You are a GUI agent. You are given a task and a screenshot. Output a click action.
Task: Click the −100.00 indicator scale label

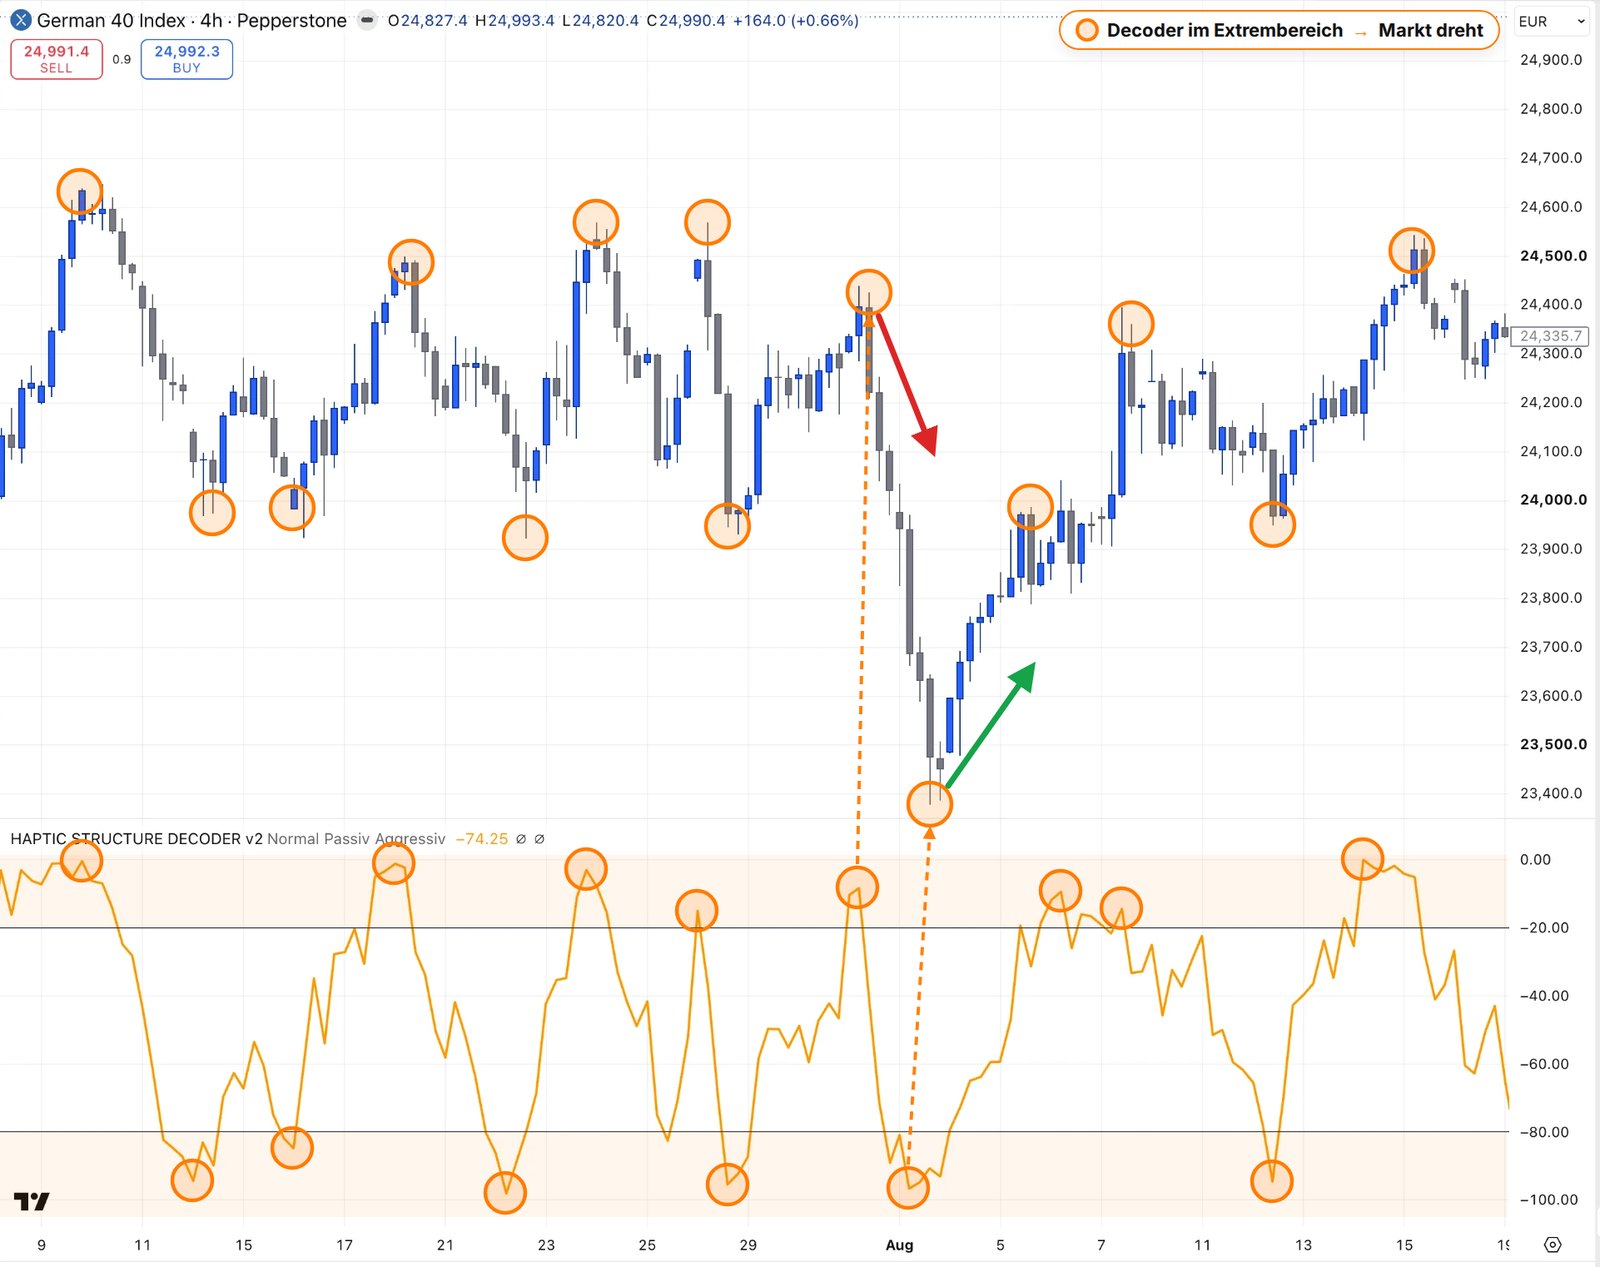point(1548,1199)
